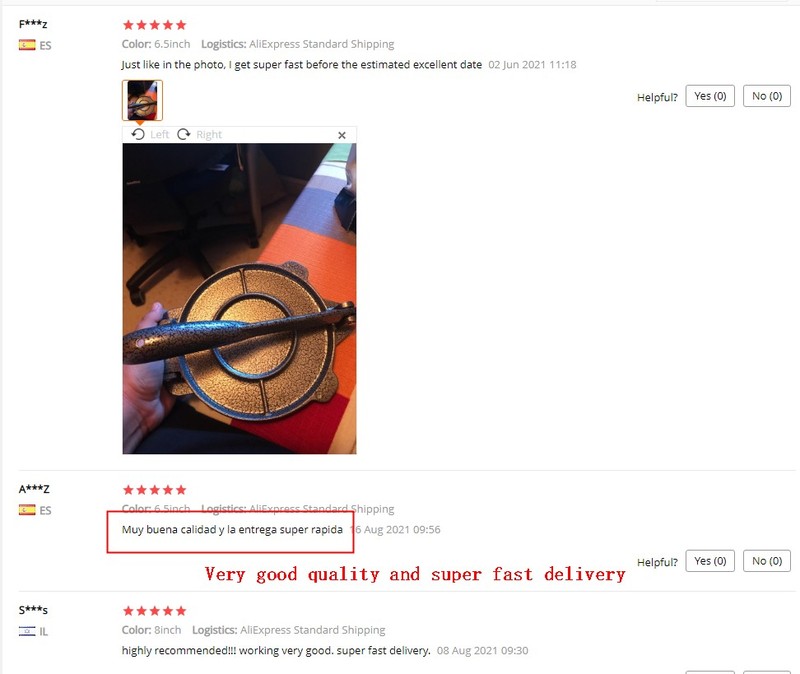Mark F***z's review as not helpful with No (0)
This screenshot has width=800, height=674.
[x=767, y=96]
